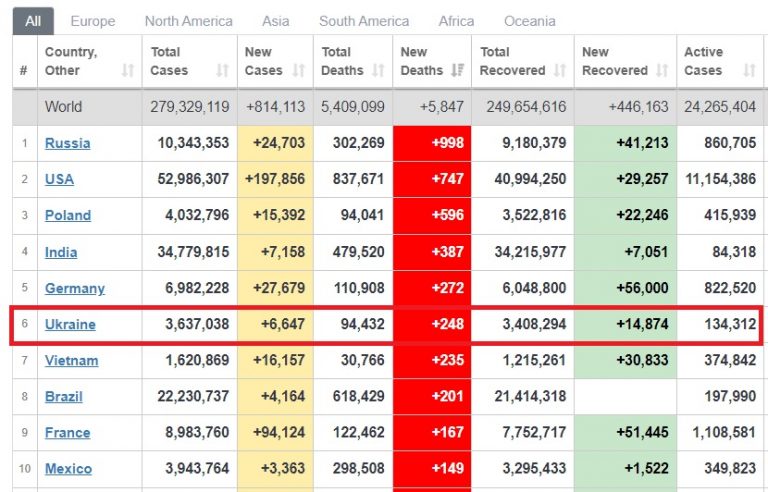Open the Mexico country link
768x492 pixels.
tap(69, 469)
